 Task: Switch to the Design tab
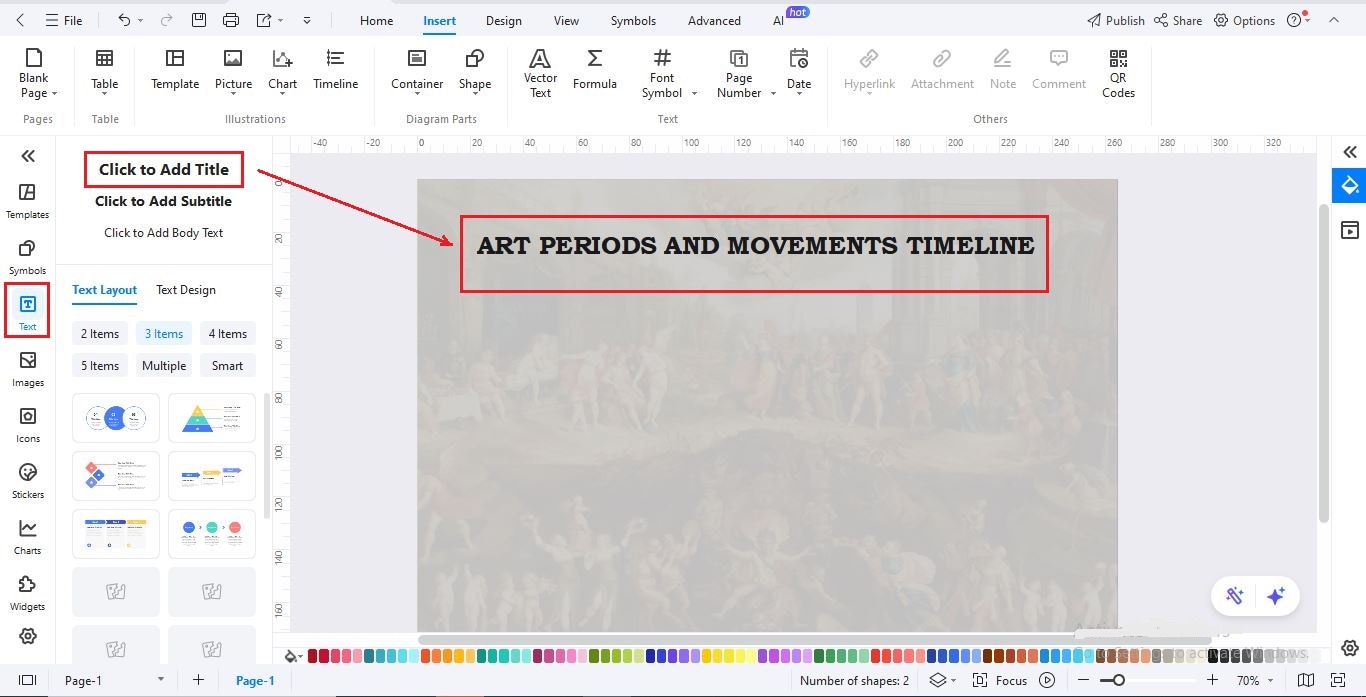pos(504,20)
